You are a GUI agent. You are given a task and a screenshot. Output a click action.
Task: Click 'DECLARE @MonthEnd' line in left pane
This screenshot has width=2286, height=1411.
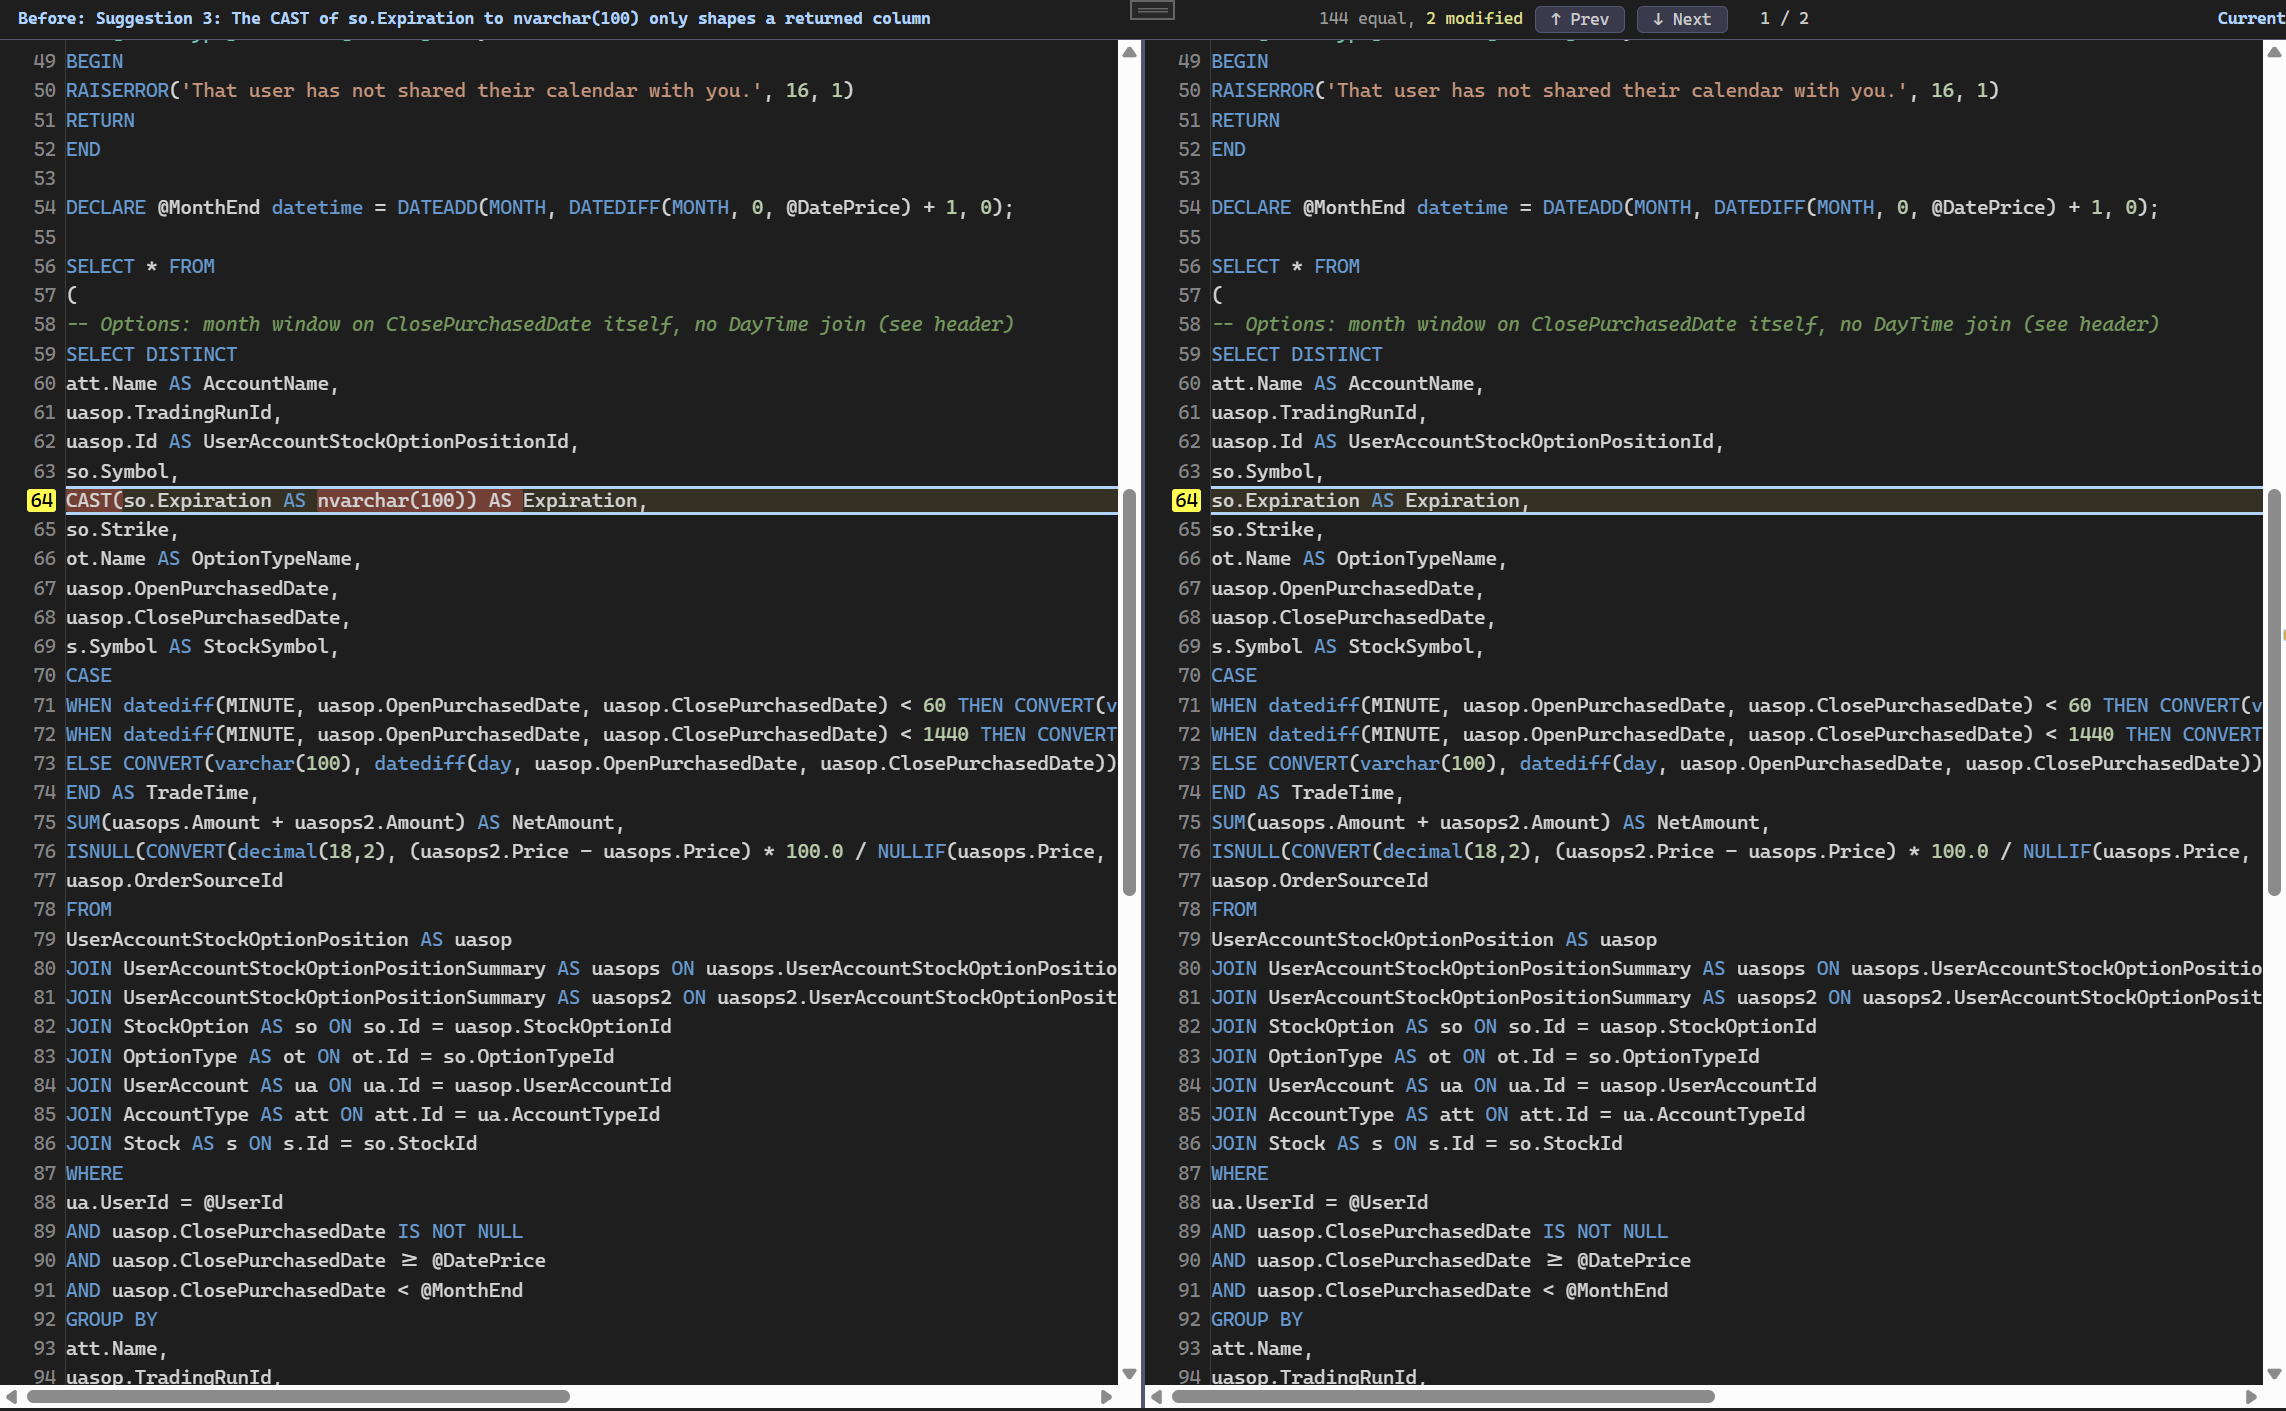[x=539, y=207]
